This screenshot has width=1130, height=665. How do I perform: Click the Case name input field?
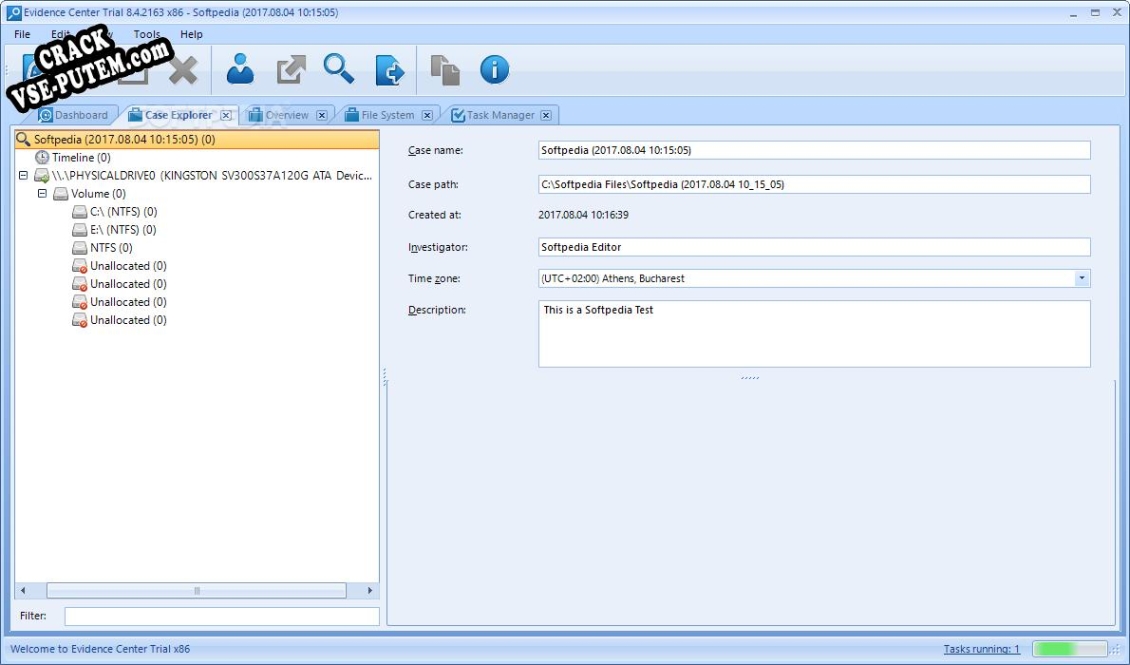click(x=814, y=150)
